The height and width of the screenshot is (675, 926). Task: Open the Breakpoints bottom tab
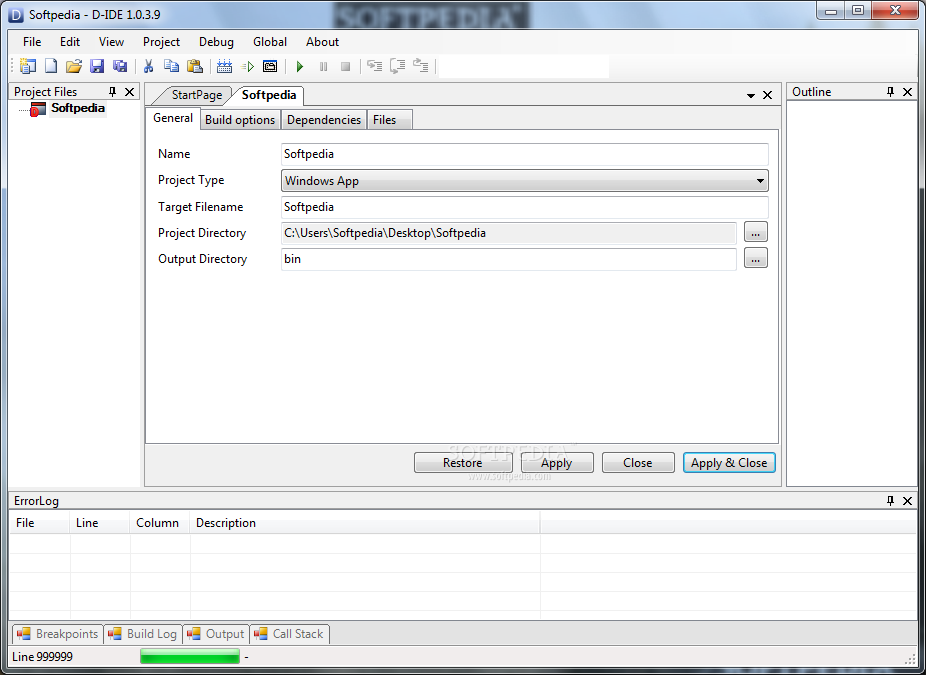coord(57,634)
